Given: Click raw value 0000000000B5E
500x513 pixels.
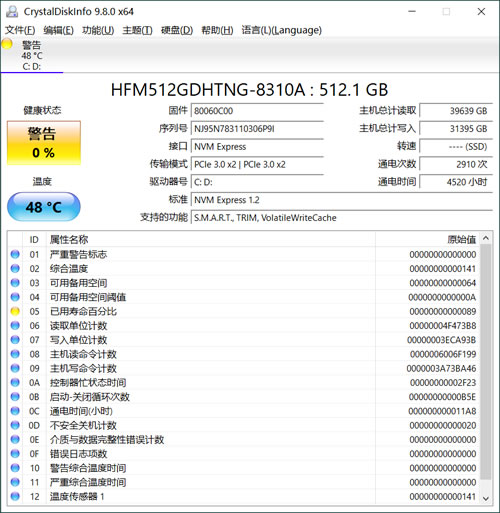Looking at the screenshot, I should point(442,397).
